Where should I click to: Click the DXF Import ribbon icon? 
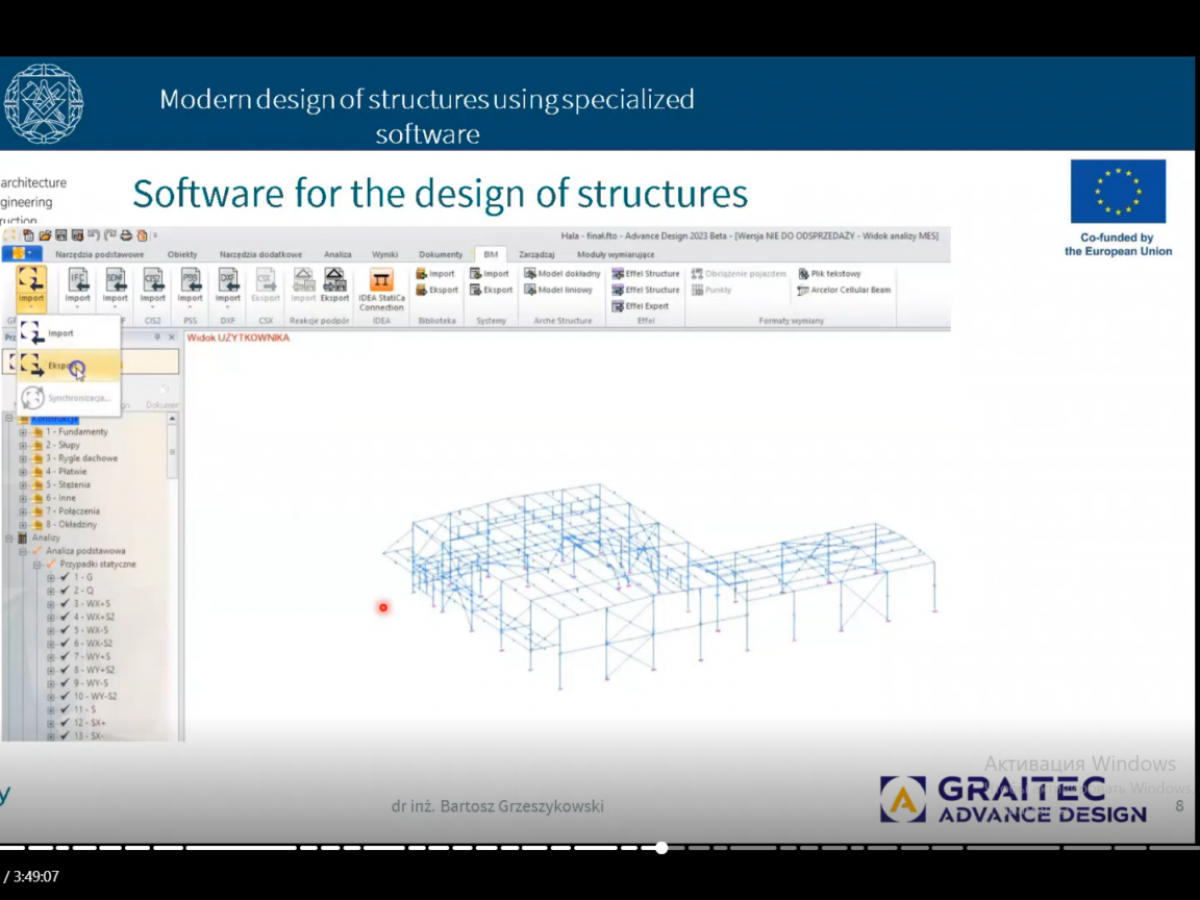pyautogui.click(x=228, y=281)
